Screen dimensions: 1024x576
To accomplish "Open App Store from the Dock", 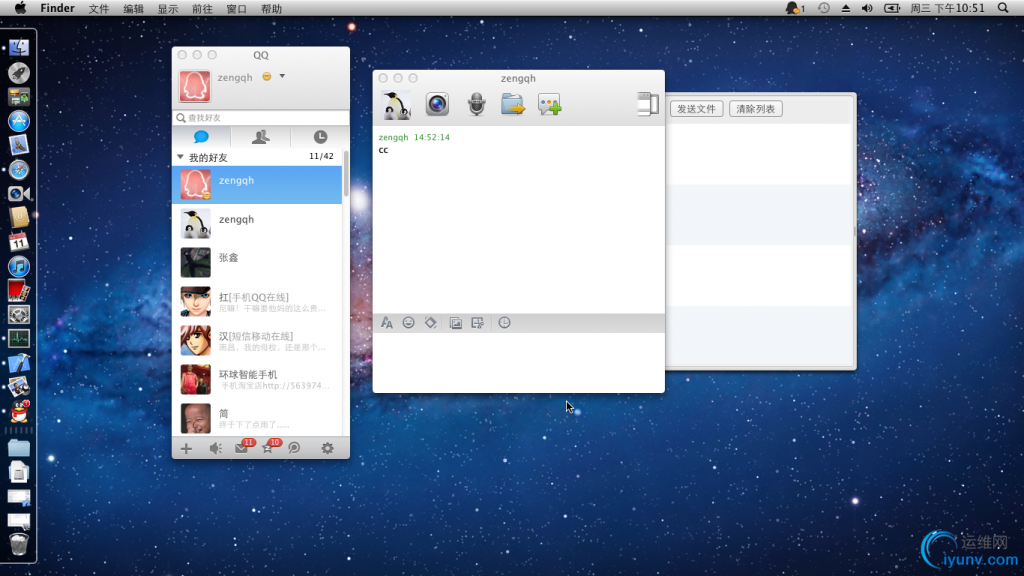I will point(19,121).
